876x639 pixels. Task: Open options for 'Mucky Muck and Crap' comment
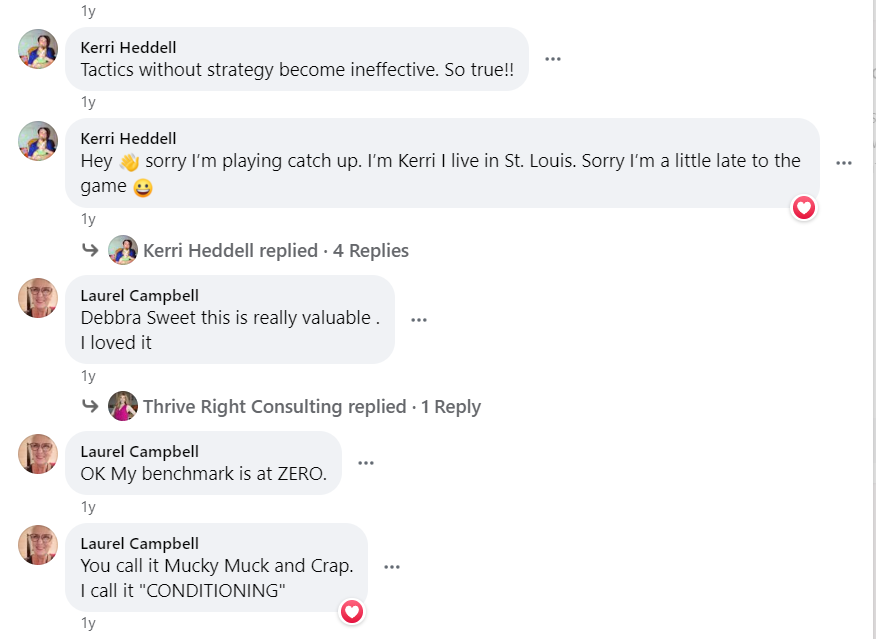392,567
